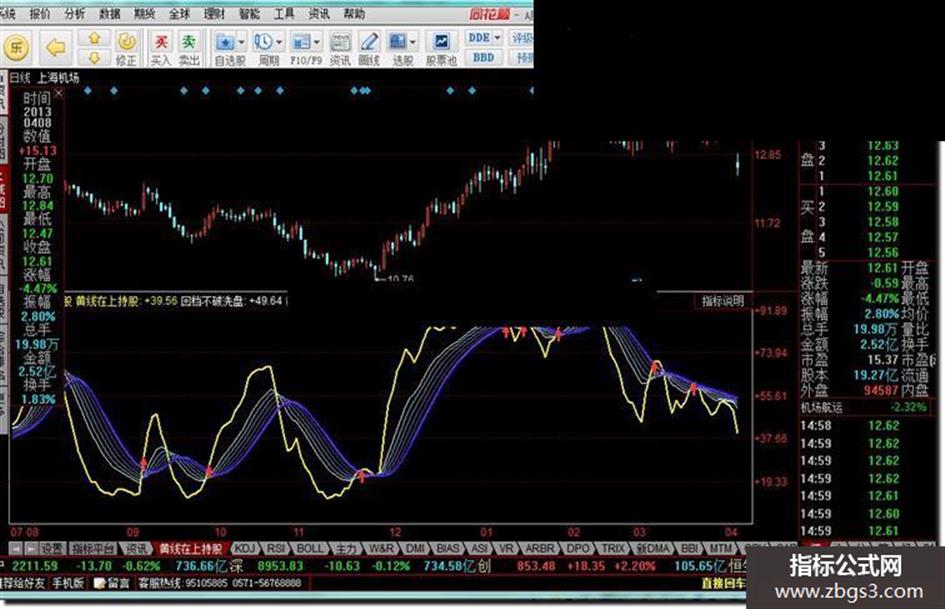Click the 上海机场 stock name label
The image size is (945, 609).
coord(58,78)
